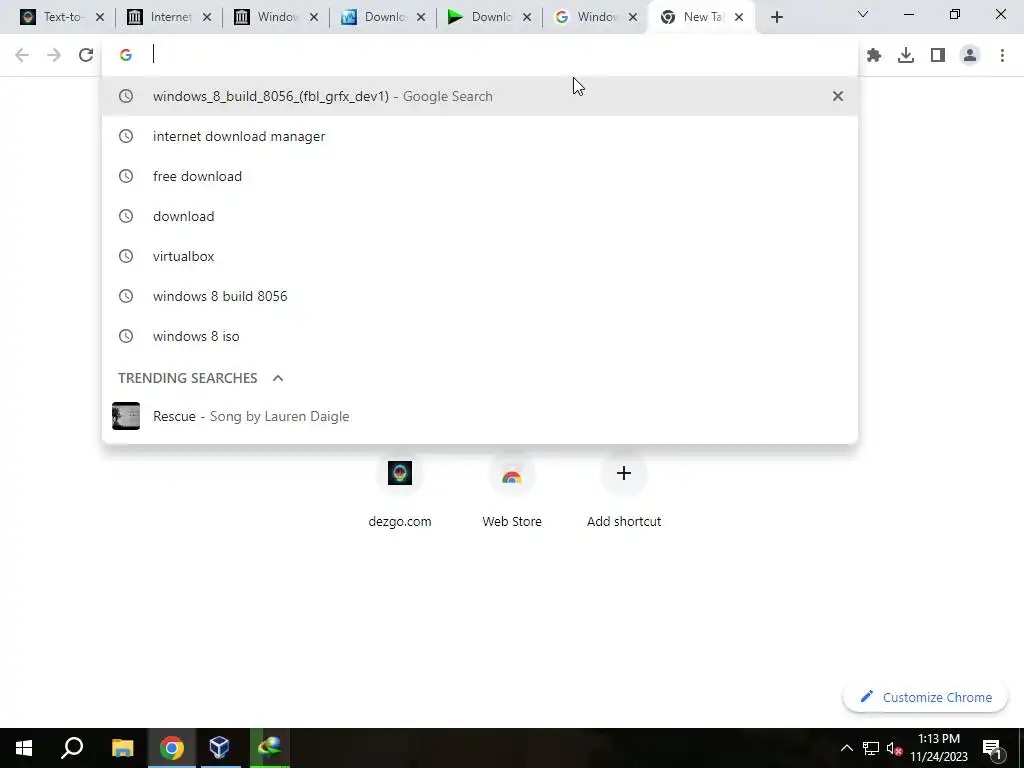Open the network tray icon

[871, 748]
